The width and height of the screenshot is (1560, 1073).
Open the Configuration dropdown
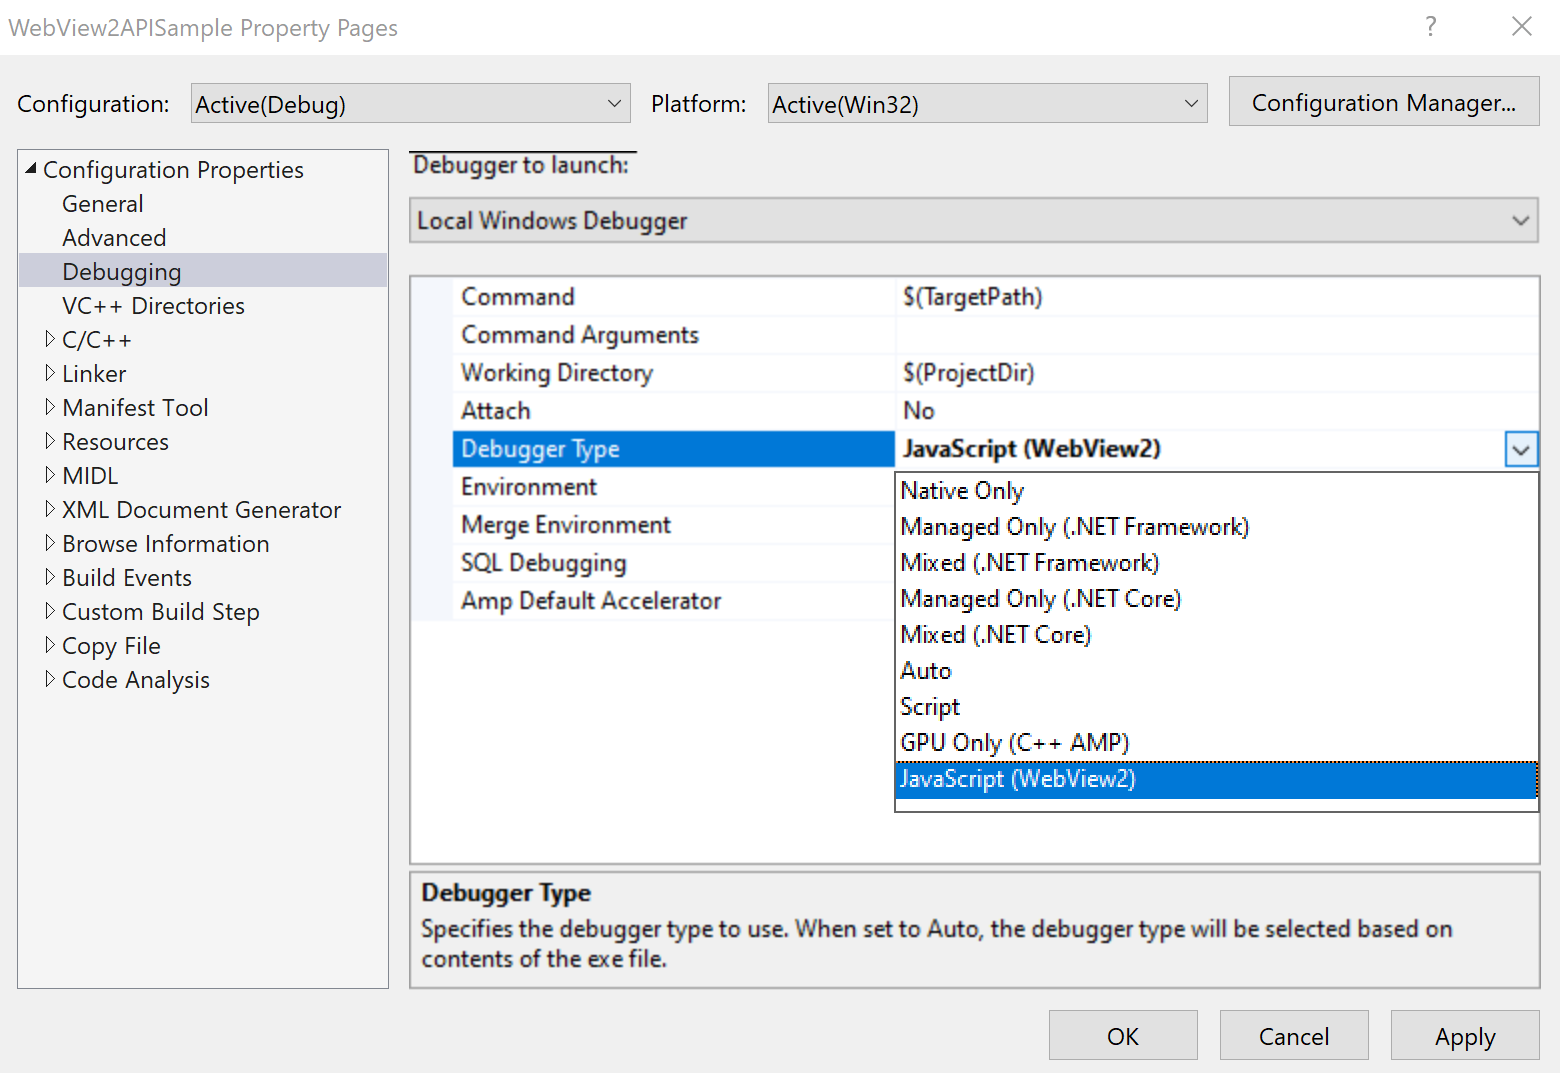point(614,103)
